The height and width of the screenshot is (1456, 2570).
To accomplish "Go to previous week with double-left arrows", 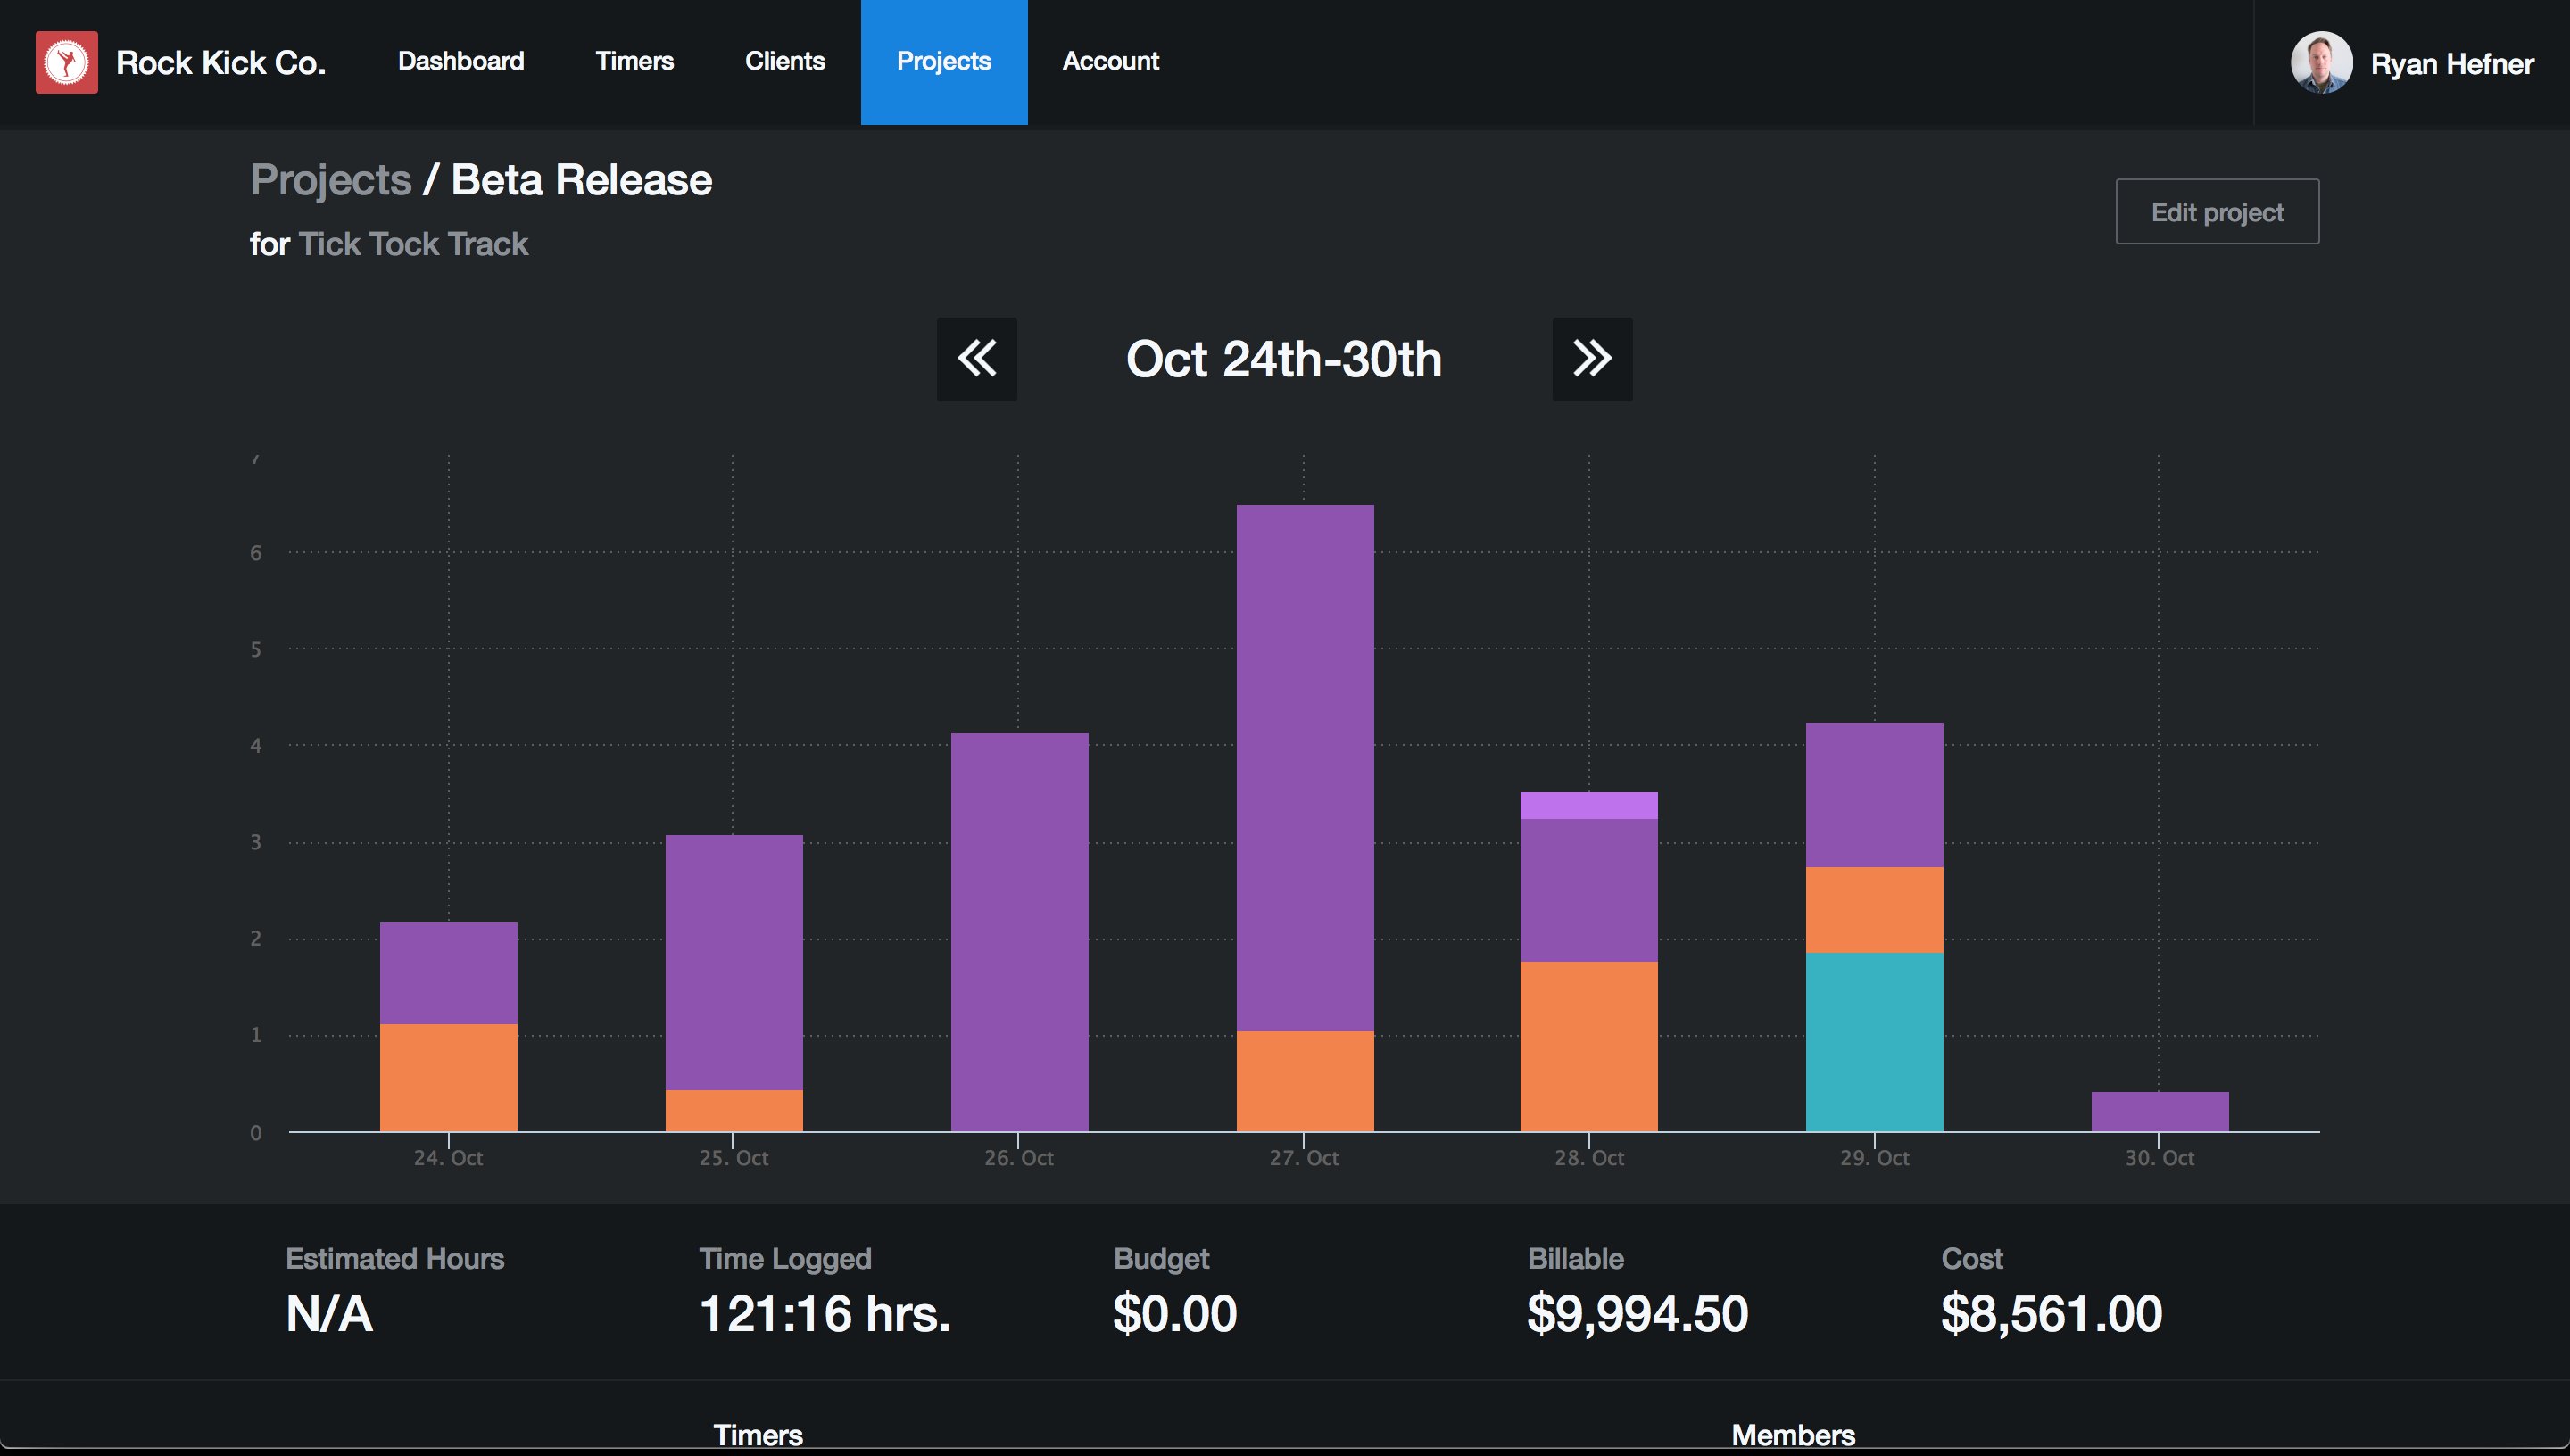I will [x=976, y=359].
